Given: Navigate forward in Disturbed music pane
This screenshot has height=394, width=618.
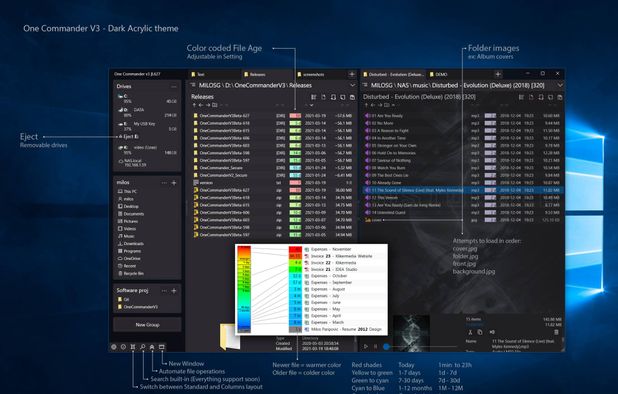Looking at the screenshot, I should tap(380, 105).
